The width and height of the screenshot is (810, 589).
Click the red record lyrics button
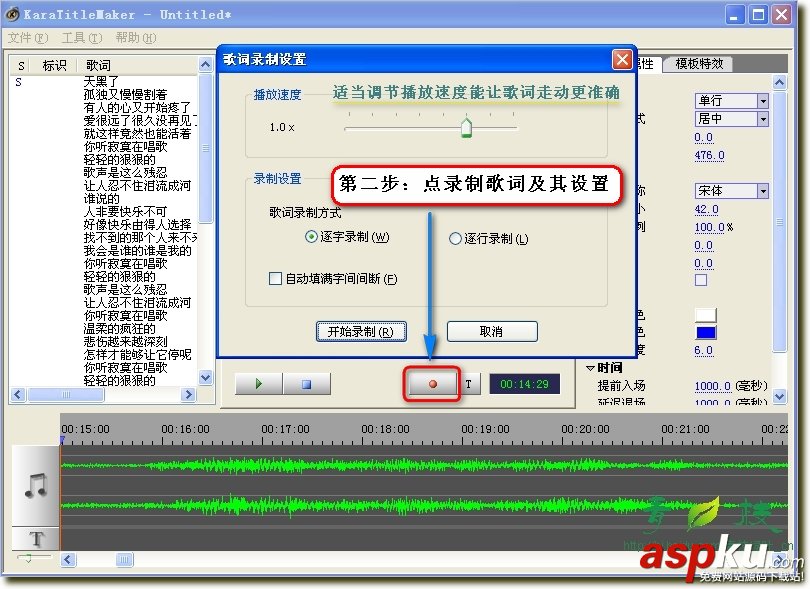[x=432, y=384]
